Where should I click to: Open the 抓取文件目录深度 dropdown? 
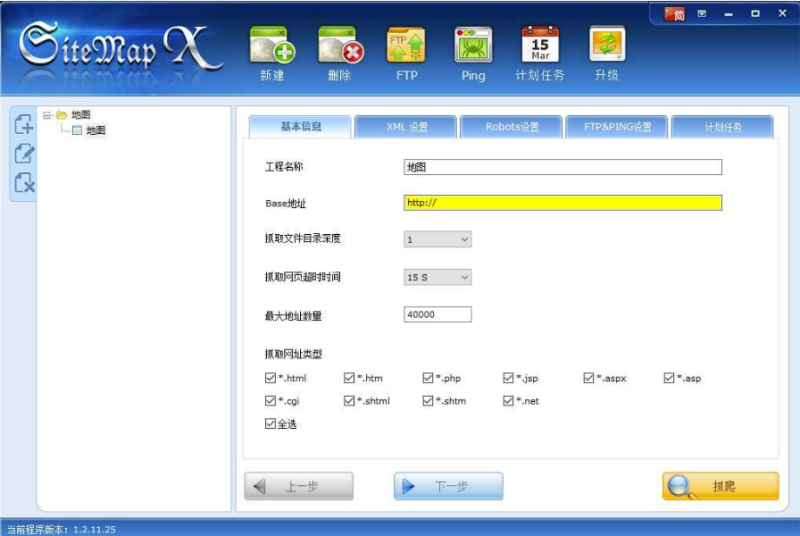[438, 240]
